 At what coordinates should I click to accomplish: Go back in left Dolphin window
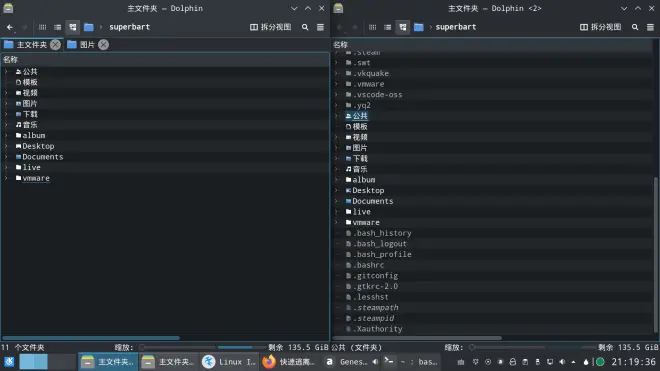click(x=9, y=27)
